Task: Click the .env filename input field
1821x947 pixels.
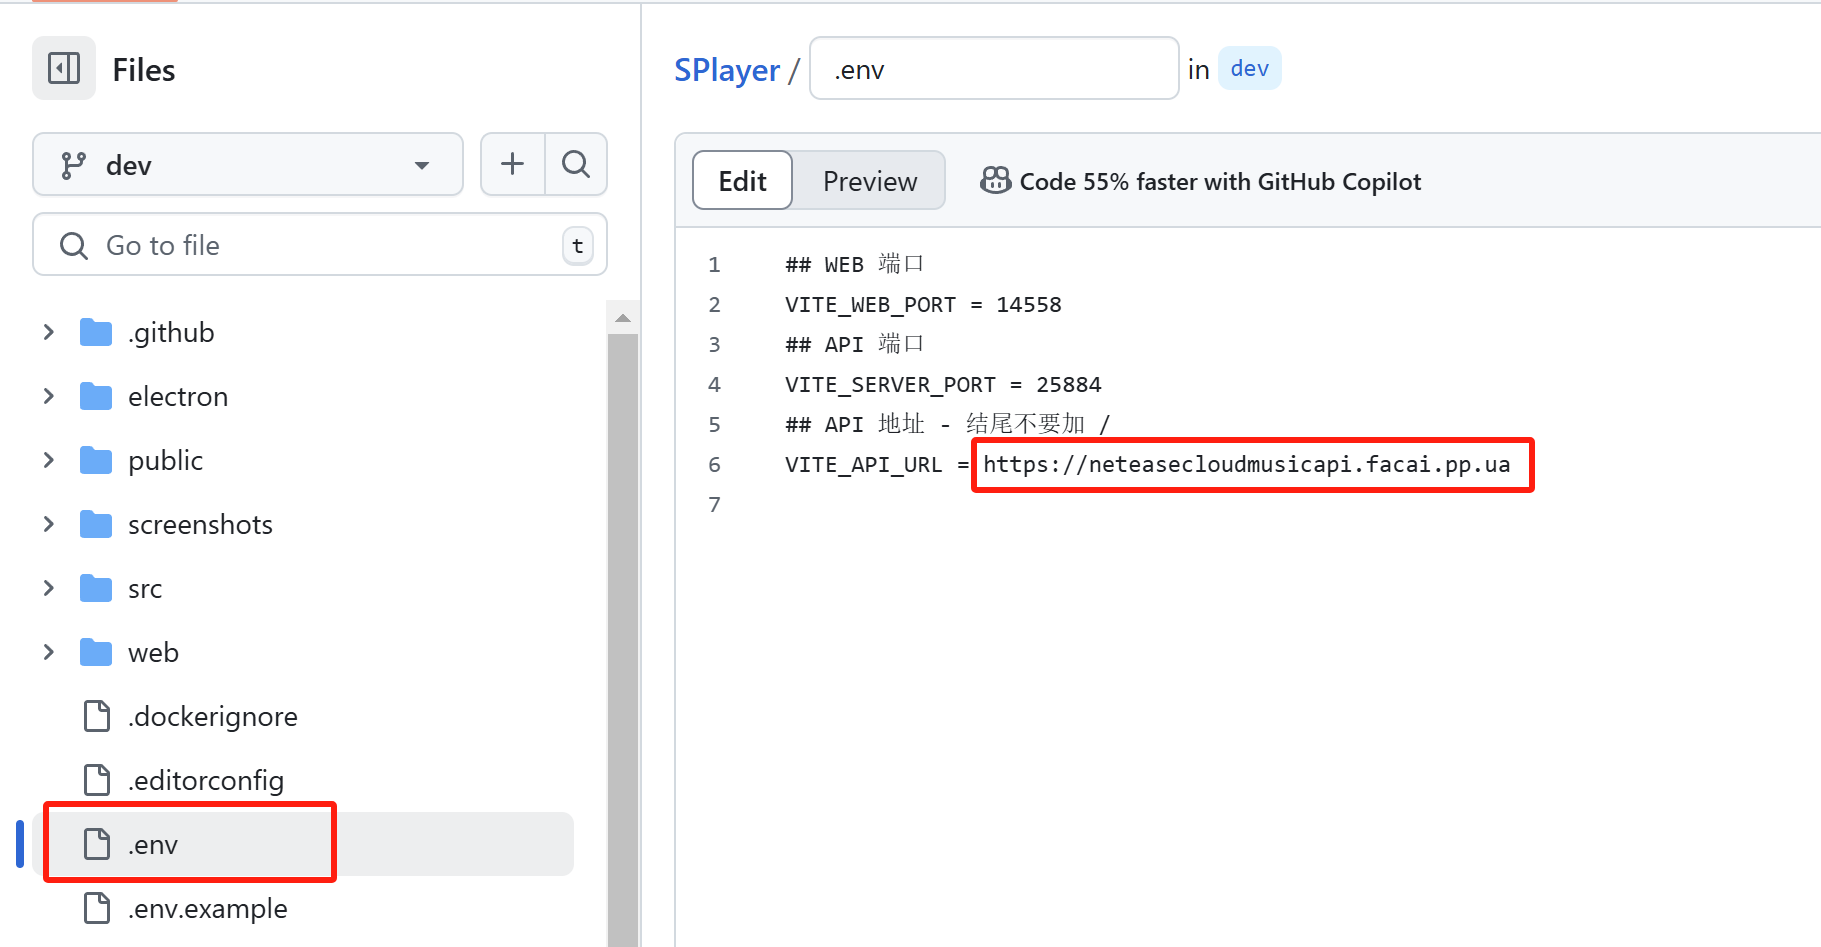Action: click(x=994, y=69)
